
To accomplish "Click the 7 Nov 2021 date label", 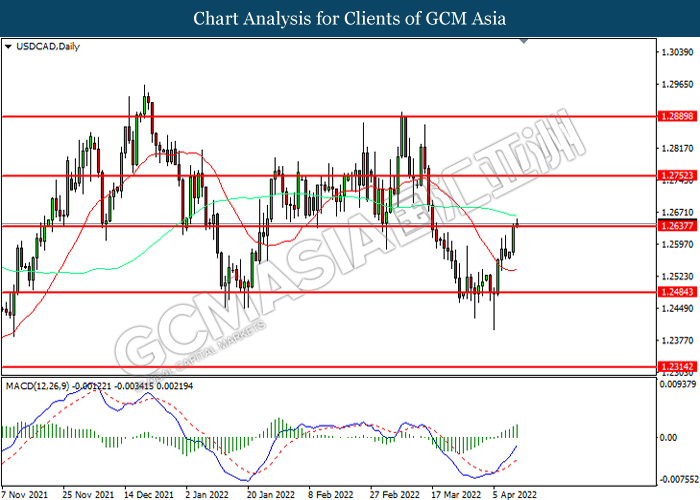I will (25, 495).
